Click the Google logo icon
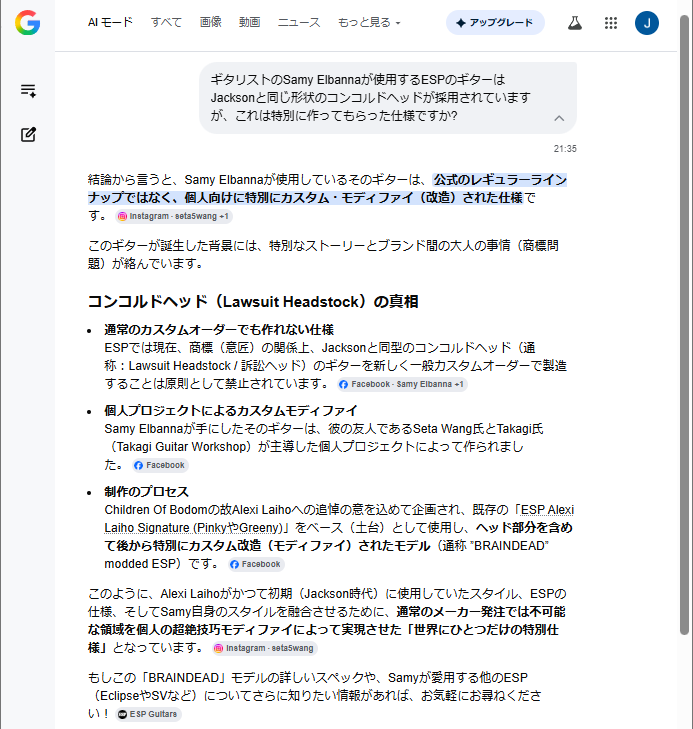The height and width of the screenshot is (729, 693). (x=27, y=23)
